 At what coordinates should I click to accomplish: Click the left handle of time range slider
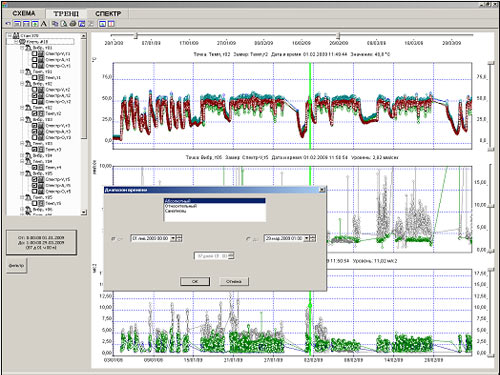pos(136,35)
